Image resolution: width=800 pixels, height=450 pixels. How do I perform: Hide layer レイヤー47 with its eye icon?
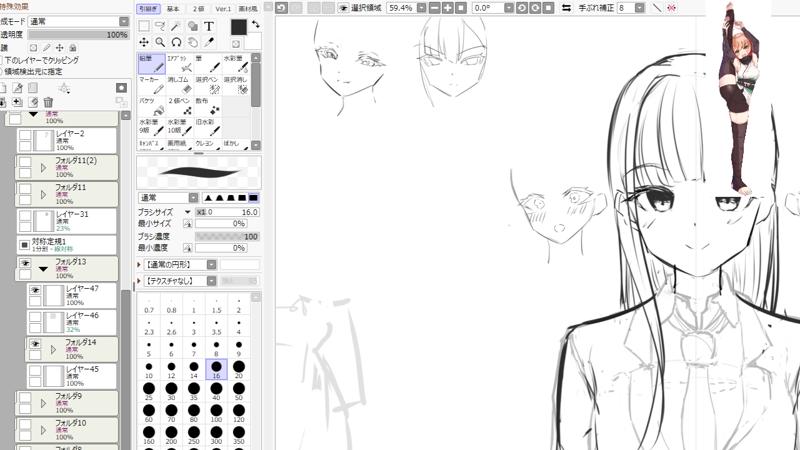click(35, 290)
